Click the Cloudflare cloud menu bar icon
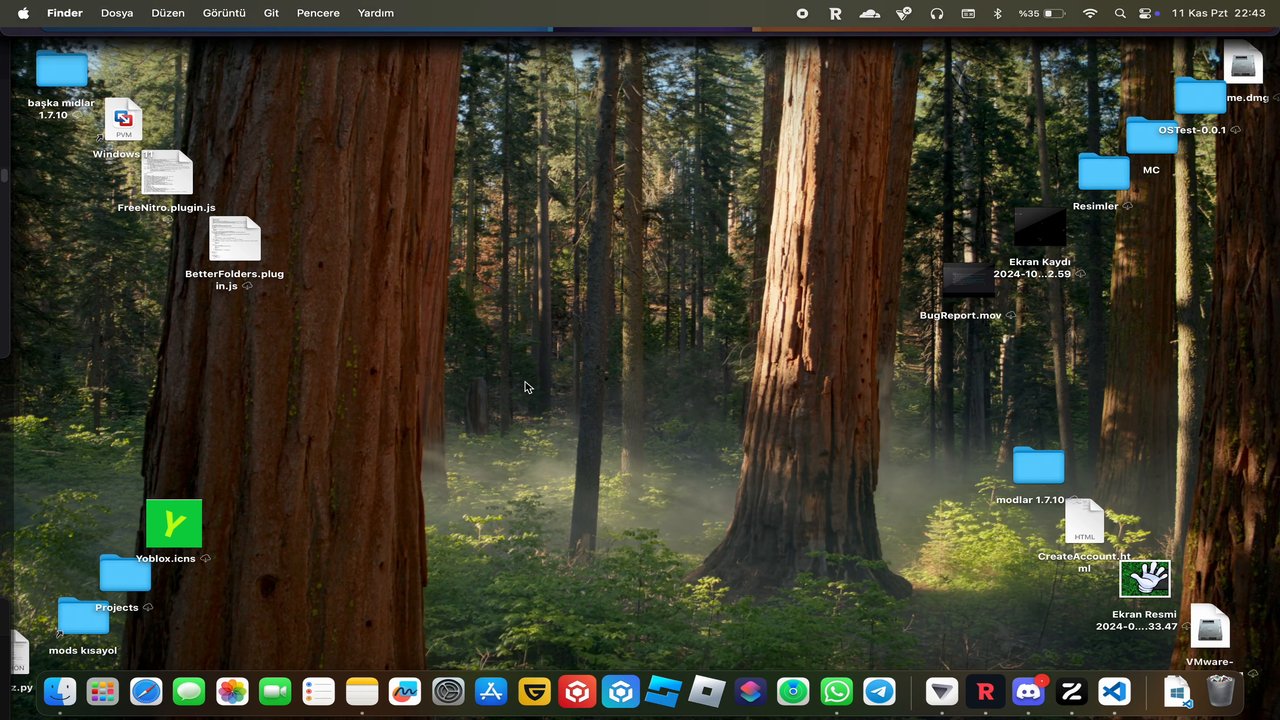This screenshot has height=720, width=1280. point(869,13)
